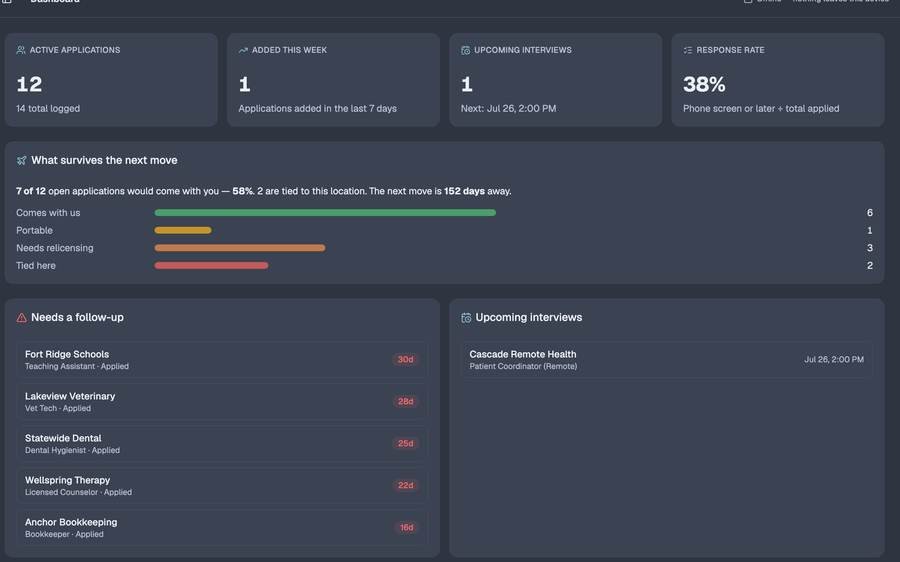The width and height of the screenshot is (900, 562).
Task: Click the ACTIVE APPLICATIONS card title
Action: click(75, 50)
